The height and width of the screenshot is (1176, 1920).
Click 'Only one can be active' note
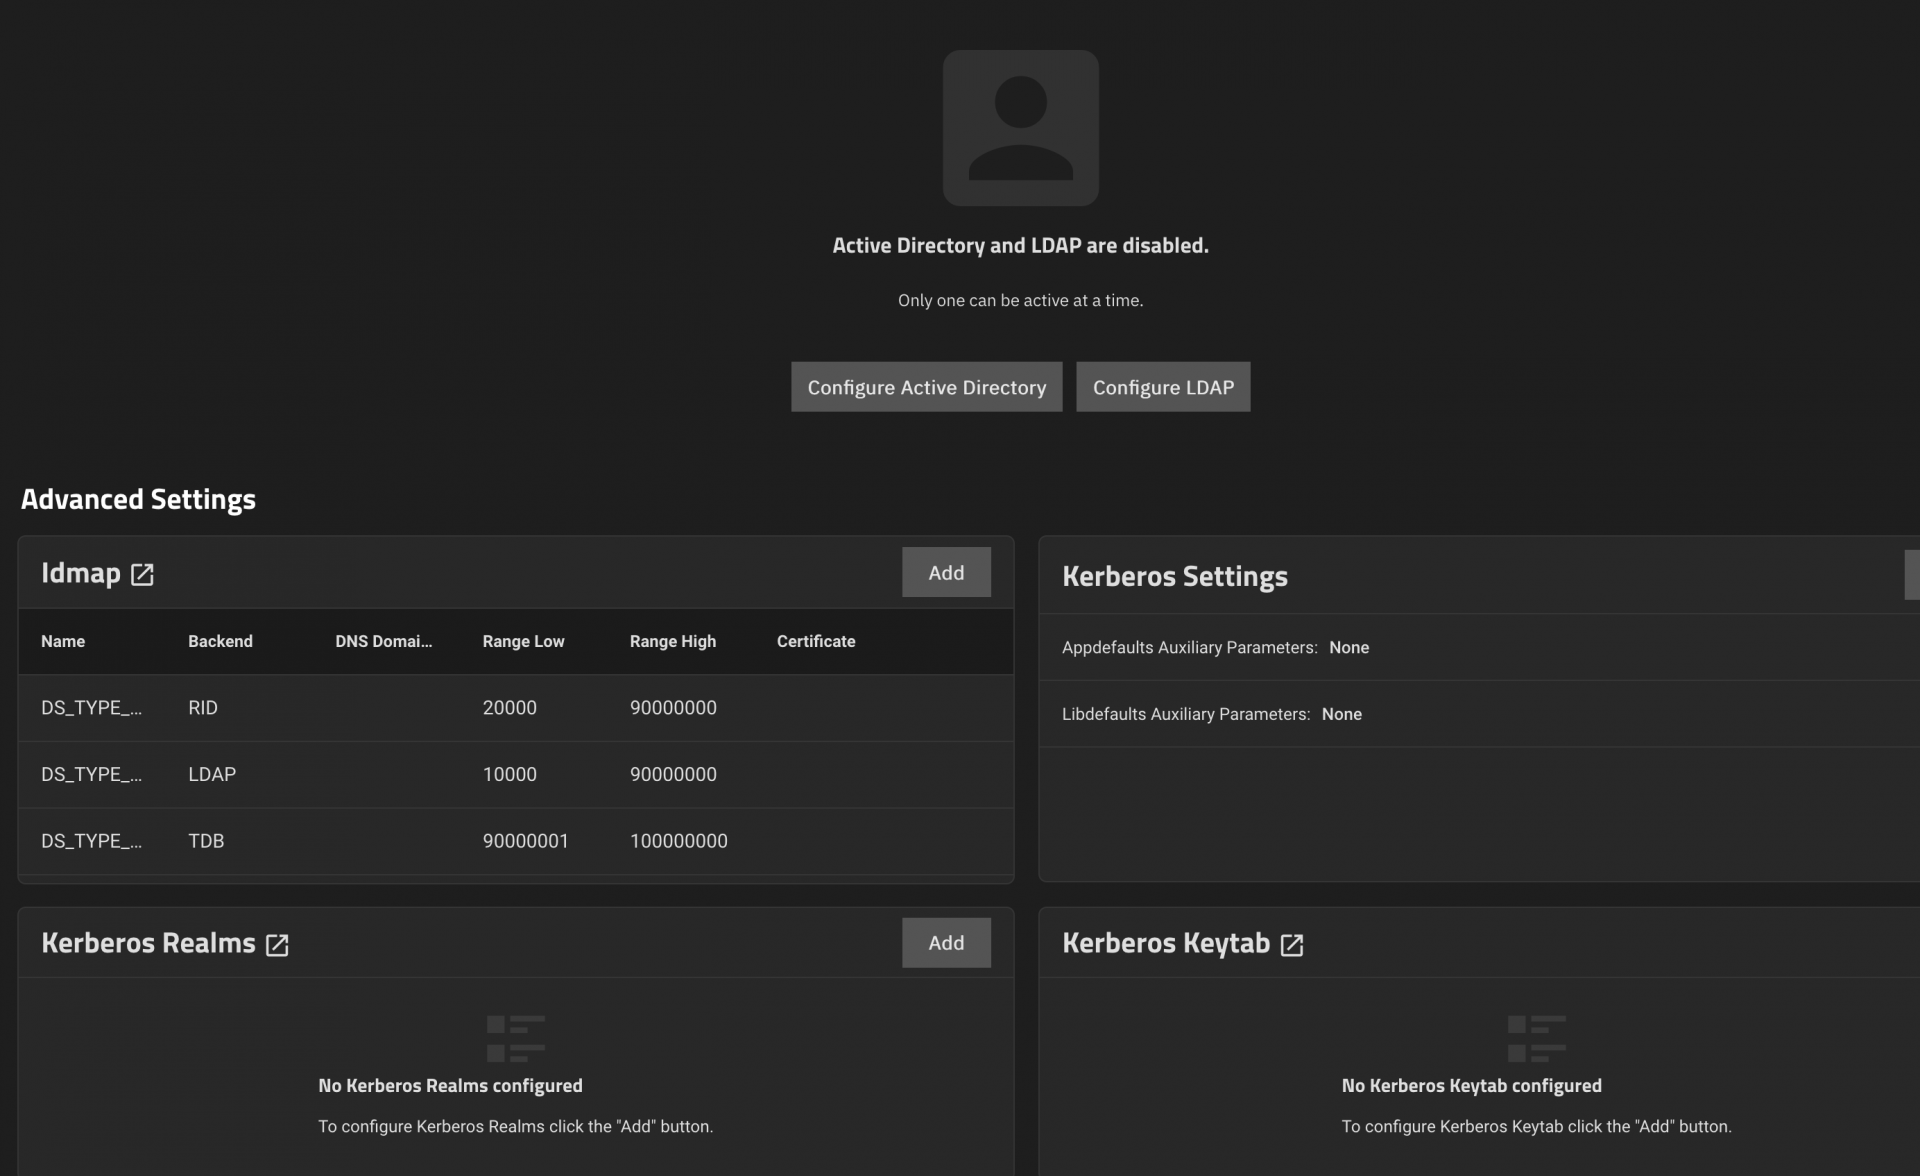(x=1020, y=301)
